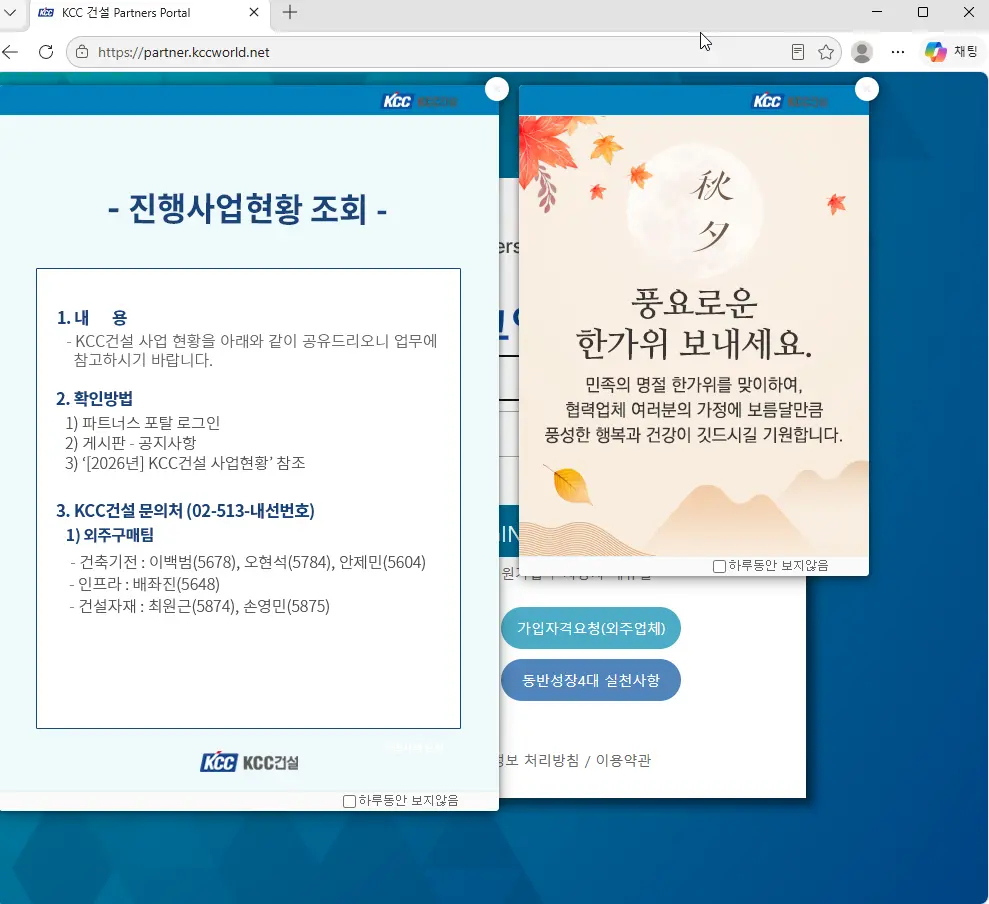Click the line 건설자재 : 최원근(5874), 손영민(5875)

coord(199,606)
